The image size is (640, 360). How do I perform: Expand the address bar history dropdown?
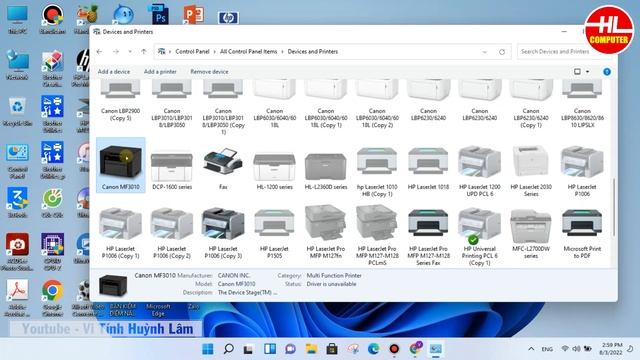click(x=484, y=52)
